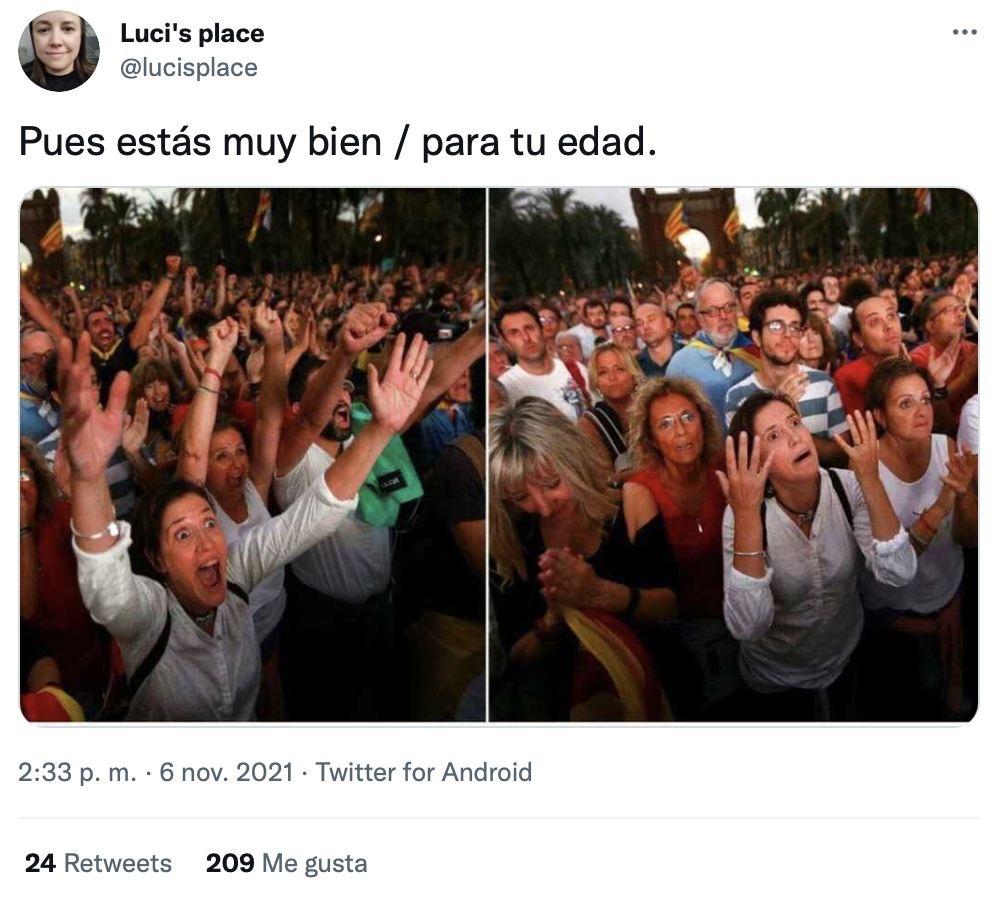Screen dimensions: 996x900
Task: Click the words para tu edad
Action: [539, 142]
